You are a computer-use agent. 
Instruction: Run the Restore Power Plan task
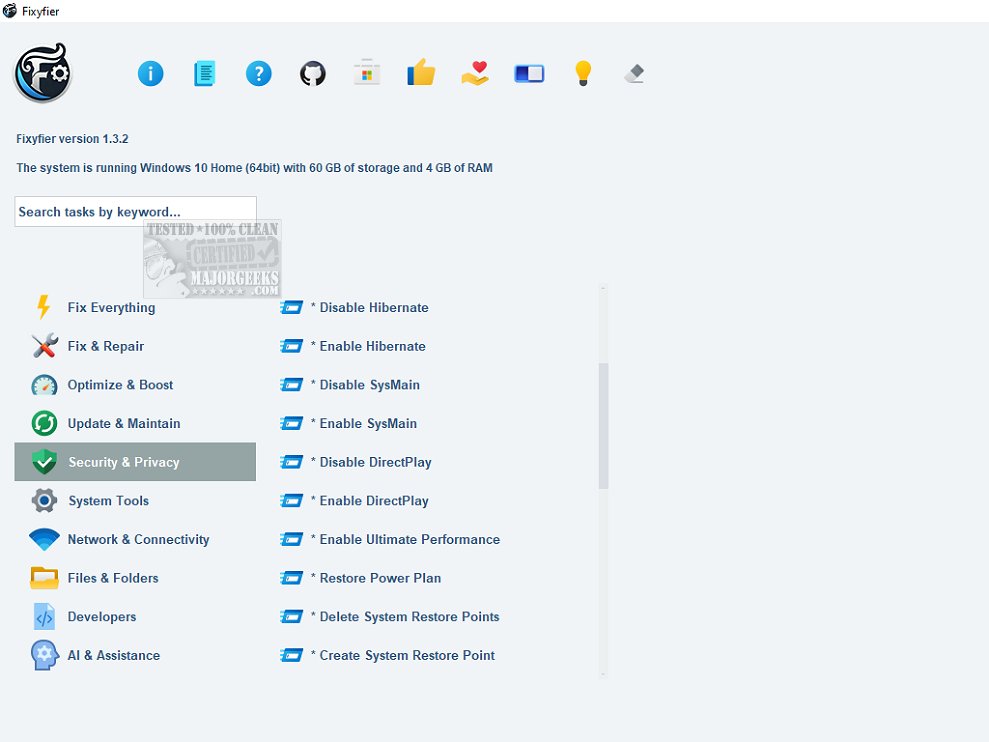[x=376, y=578]
